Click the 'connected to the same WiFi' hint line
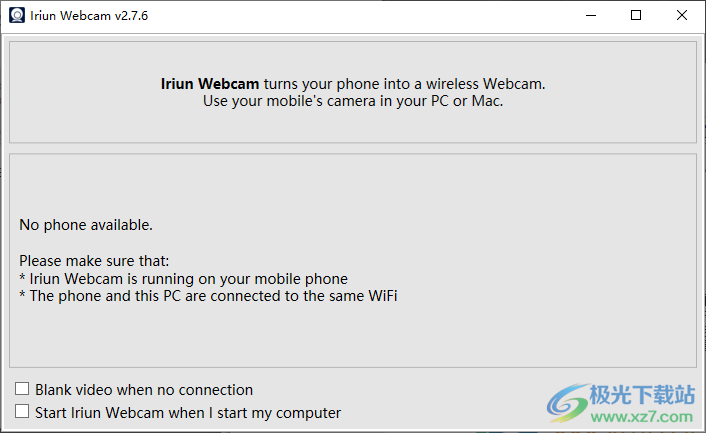This screenshot has height=433, width=706. (208, 296)
